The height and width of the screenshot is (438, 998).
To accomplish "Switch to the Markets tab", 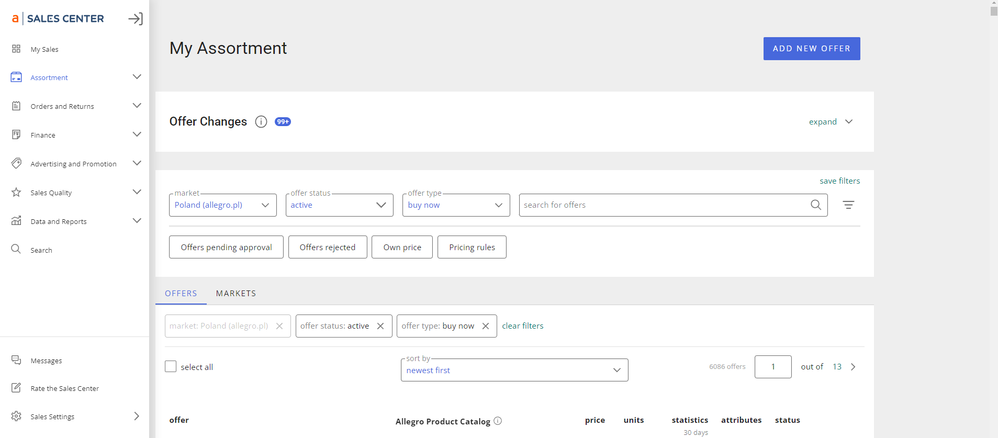I will [236, 294].
